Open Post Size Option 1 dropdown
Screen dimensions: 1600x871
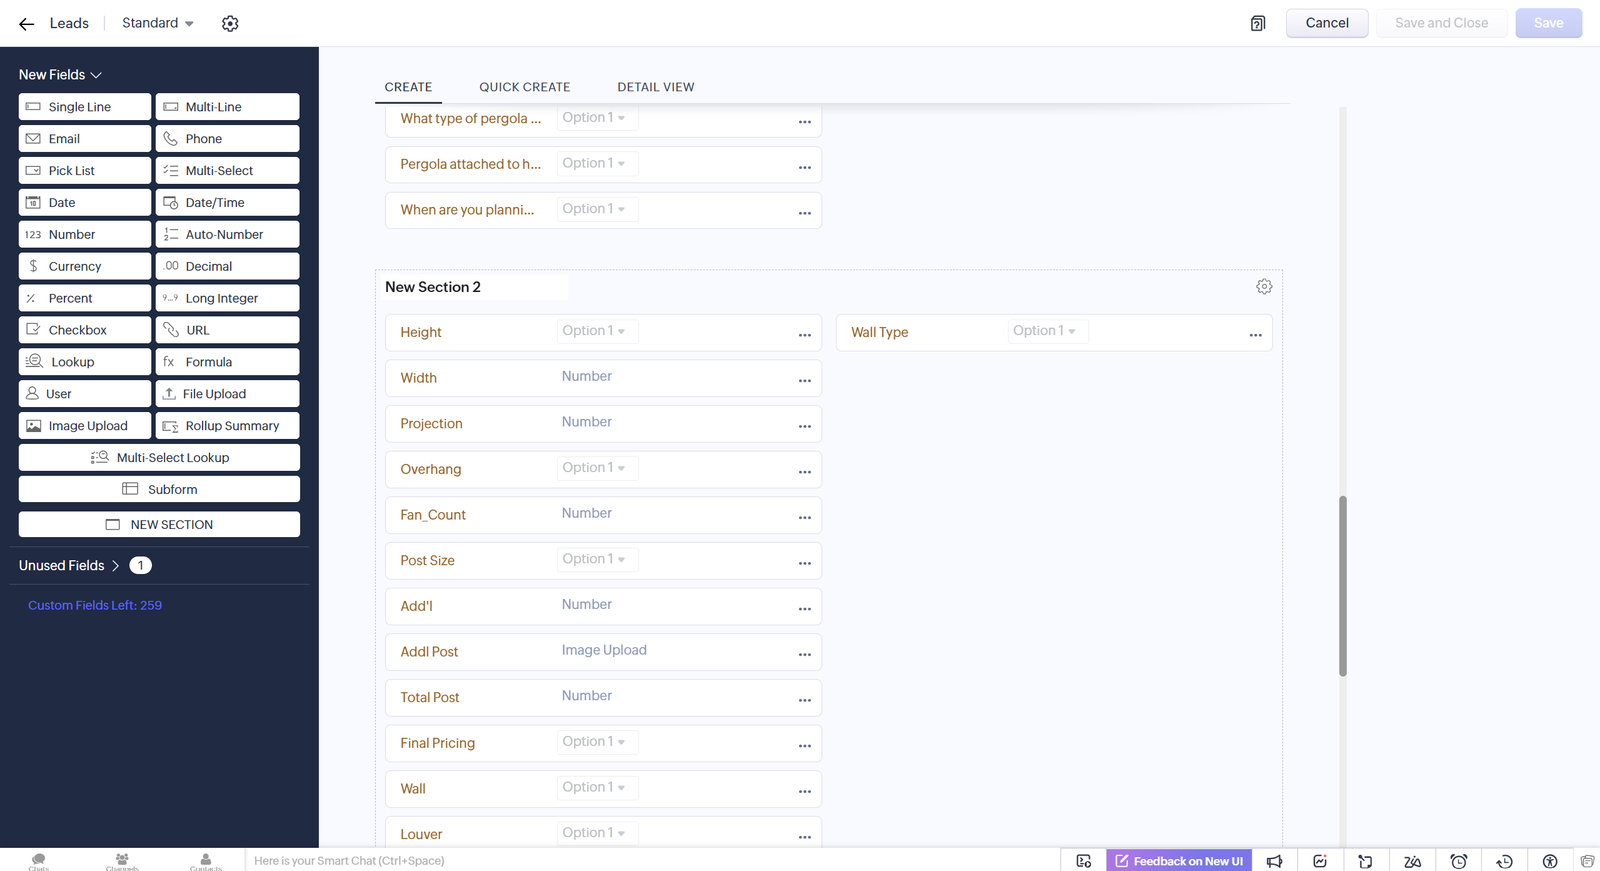(597, 559)
